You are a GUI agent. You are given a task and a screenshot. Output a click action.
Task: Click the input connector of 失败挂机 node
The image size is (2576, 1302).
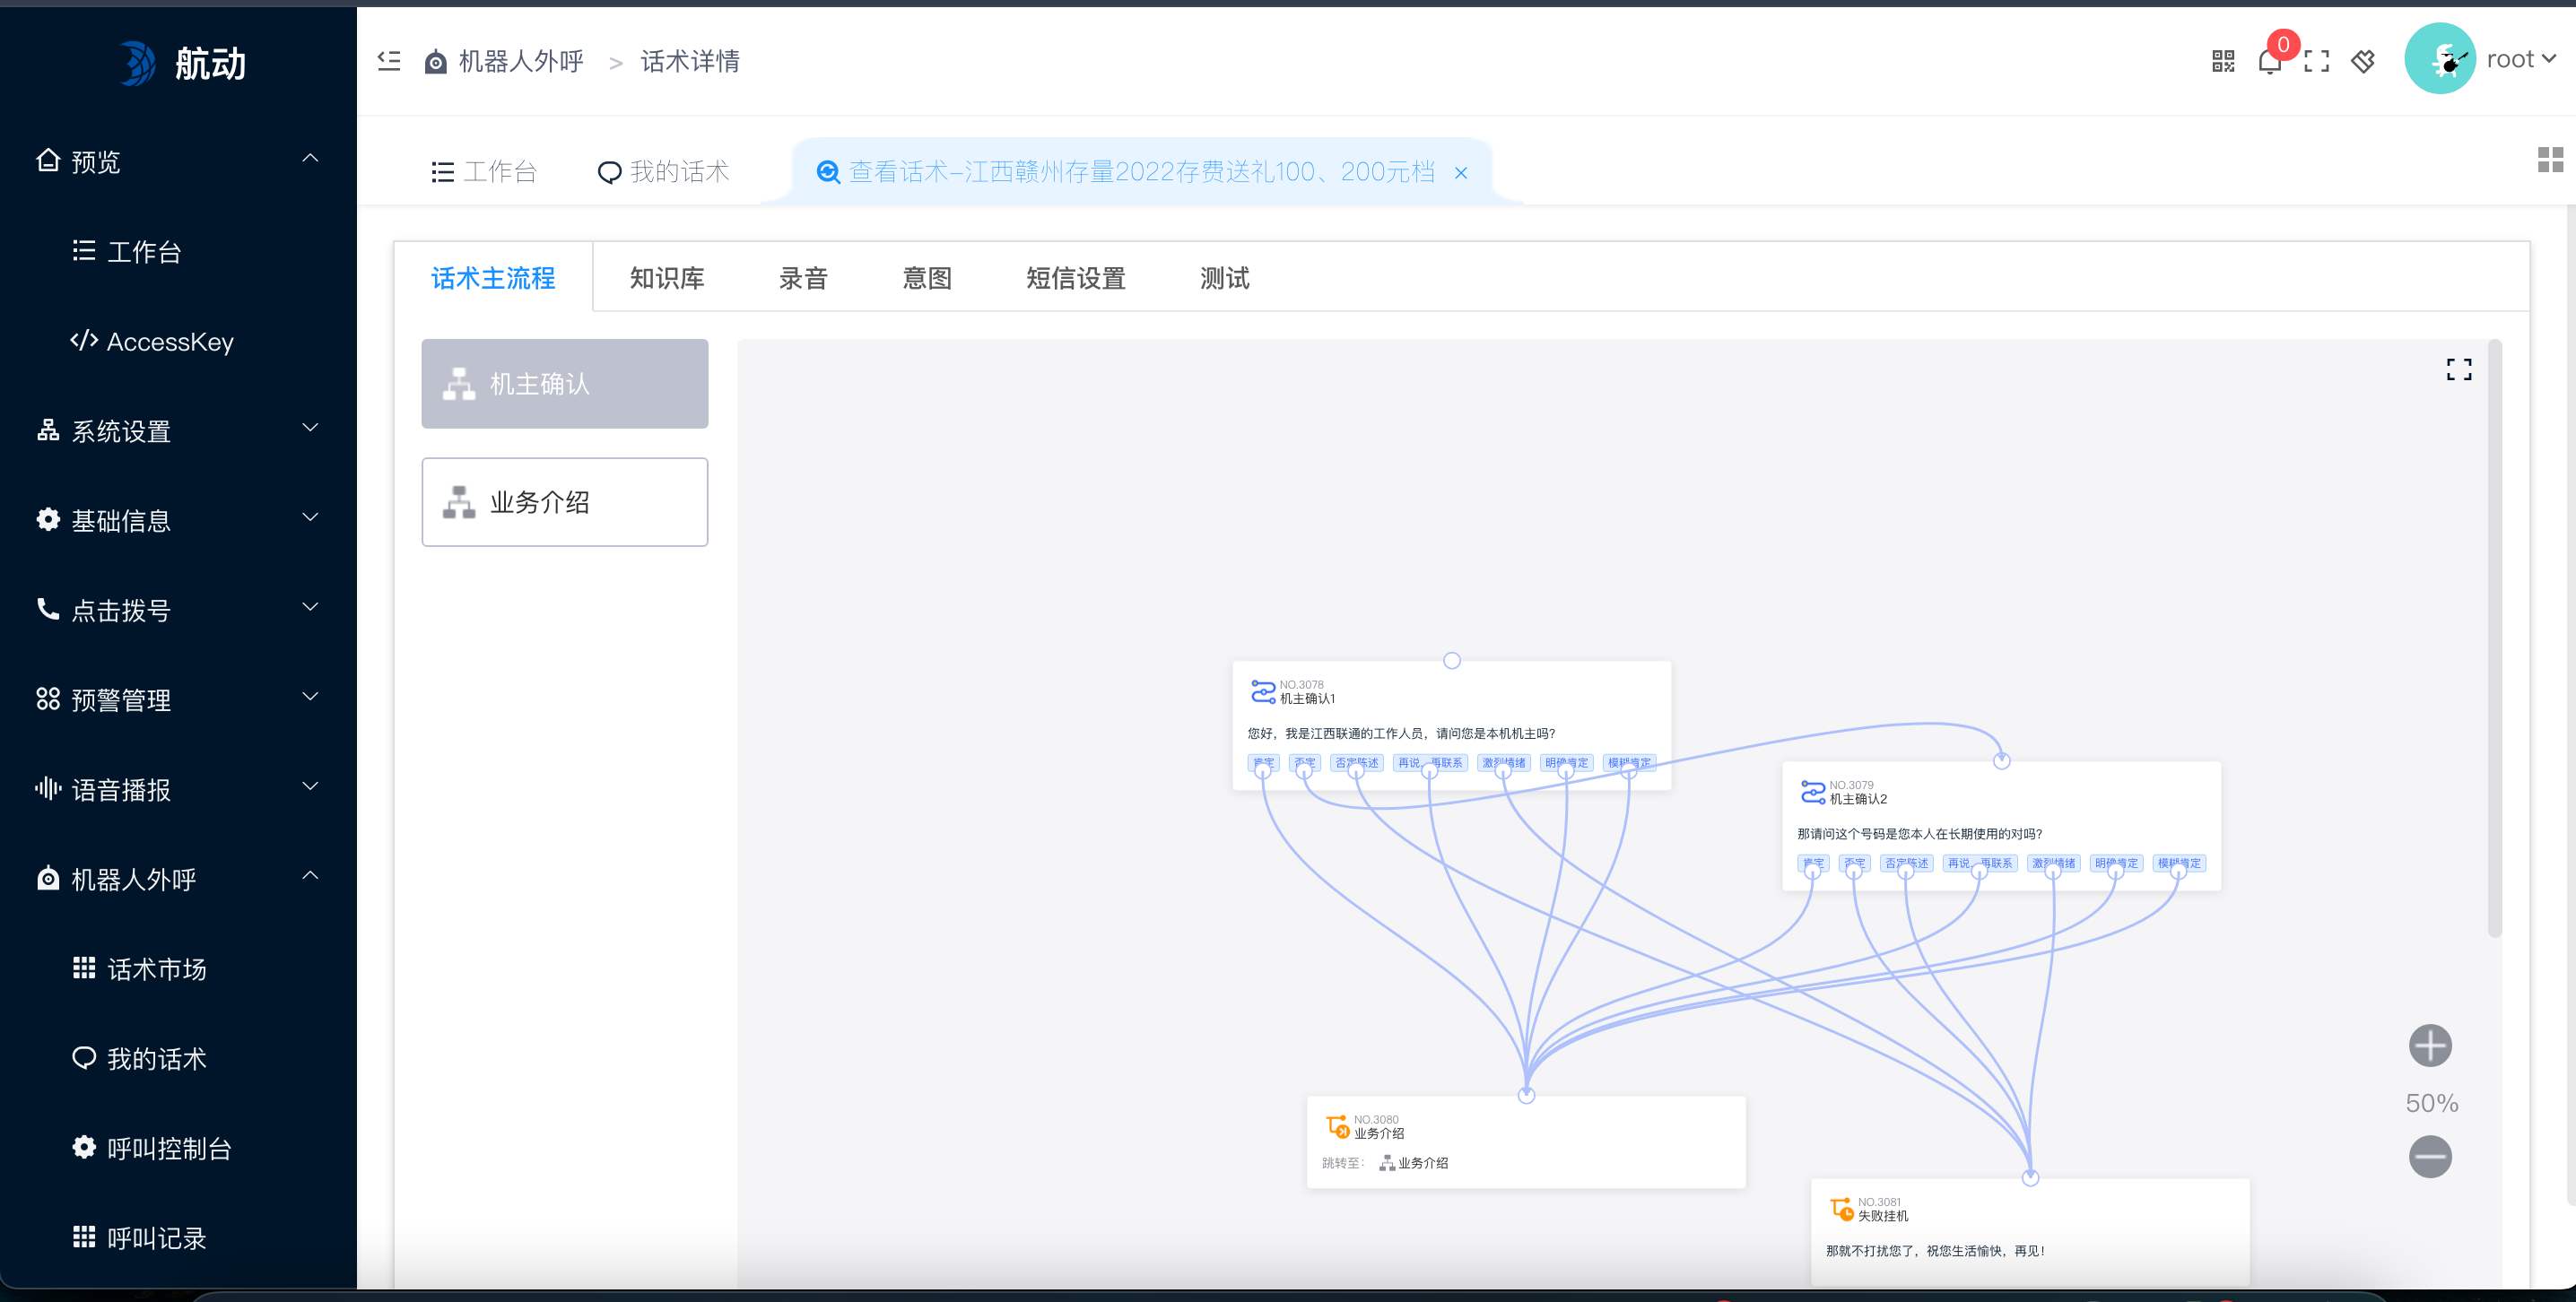tap(2030, 1178)
